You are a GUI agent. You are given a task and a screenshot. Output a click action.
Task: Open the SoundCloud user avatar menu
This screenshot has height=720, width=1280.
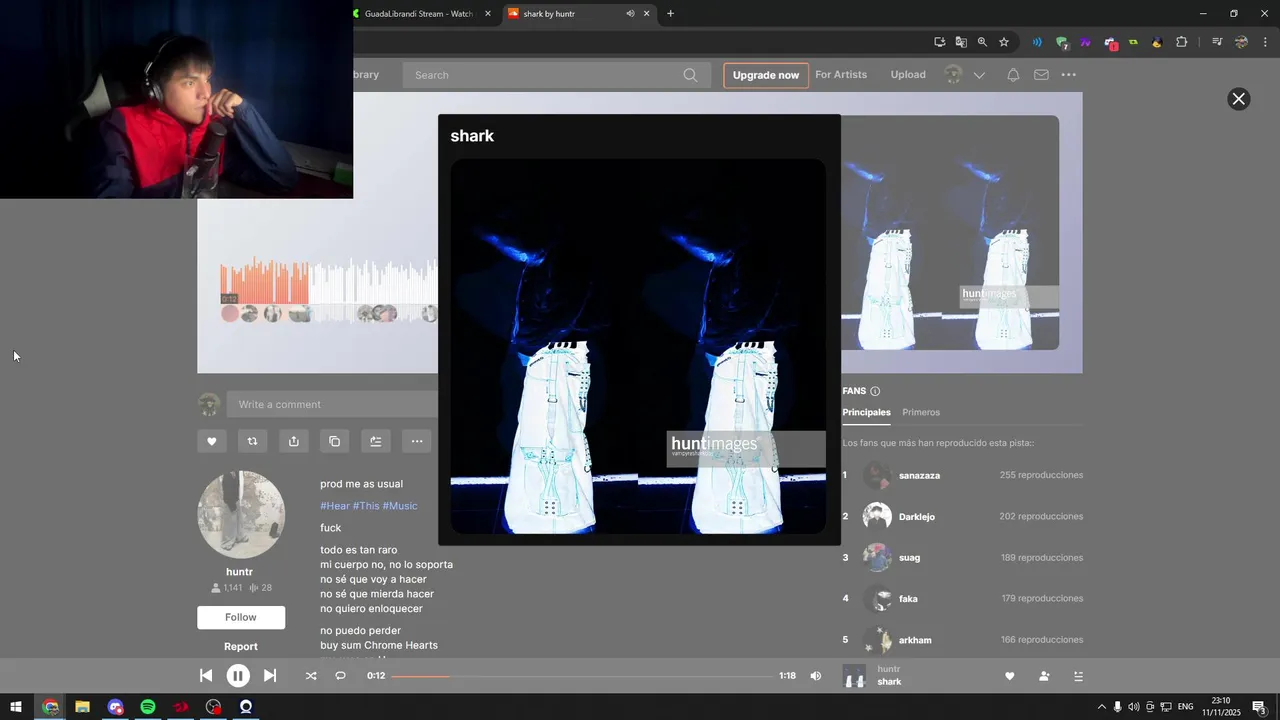[953, 75]
